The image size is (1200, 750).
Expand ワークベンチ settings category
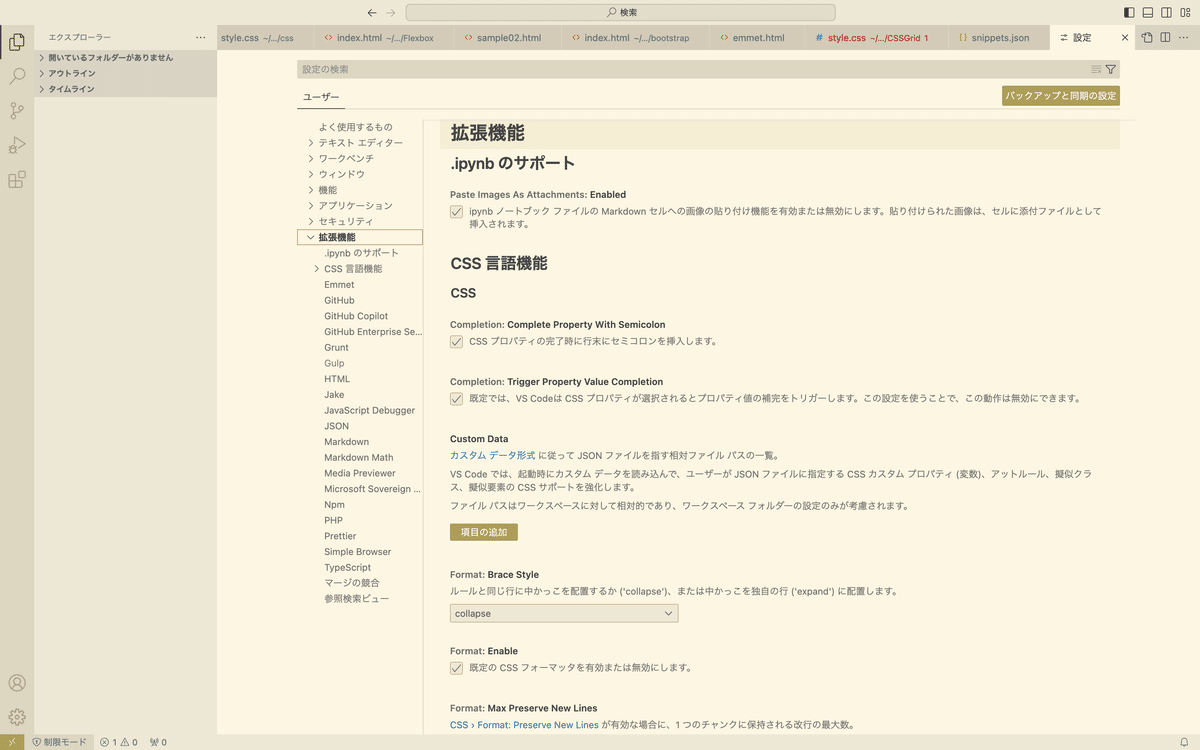pos(312,159)
